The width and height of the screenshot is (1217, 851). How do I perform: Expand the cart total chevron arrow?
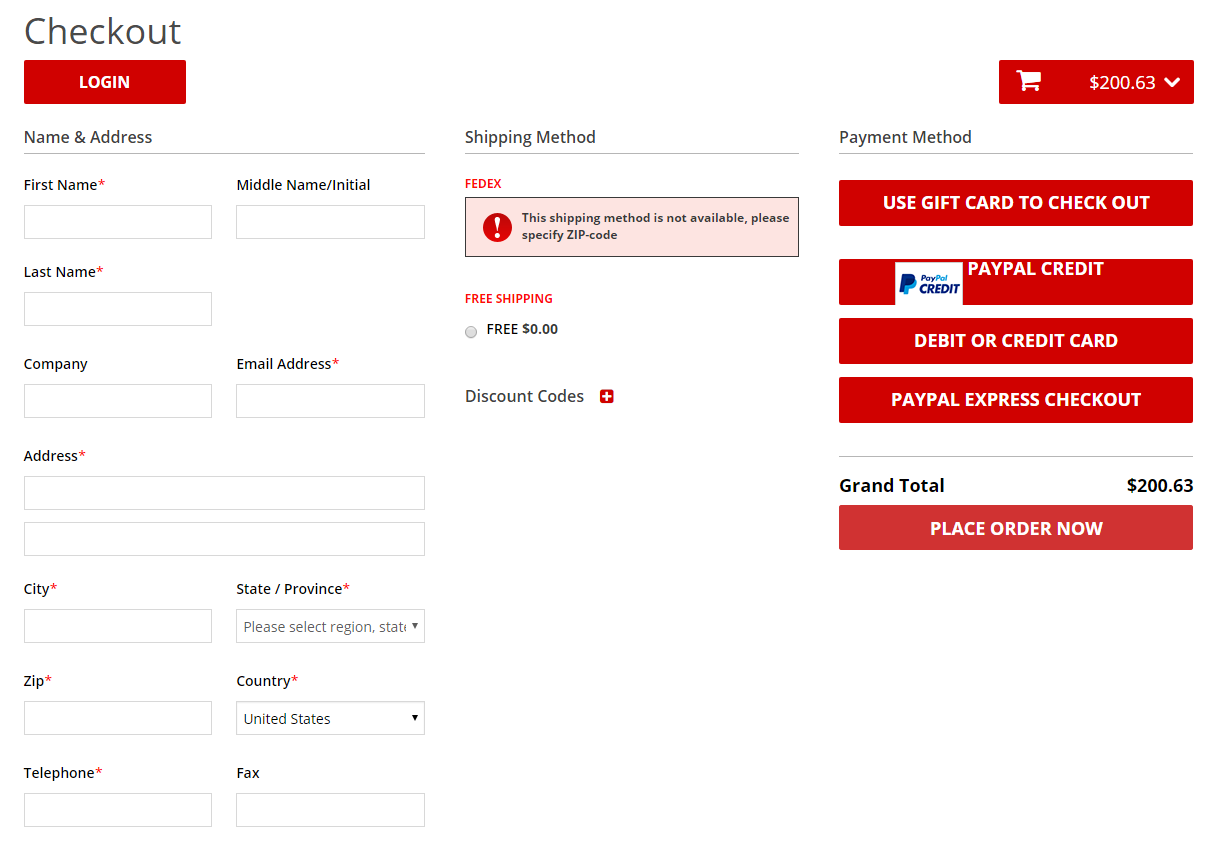pos(1172,83)
